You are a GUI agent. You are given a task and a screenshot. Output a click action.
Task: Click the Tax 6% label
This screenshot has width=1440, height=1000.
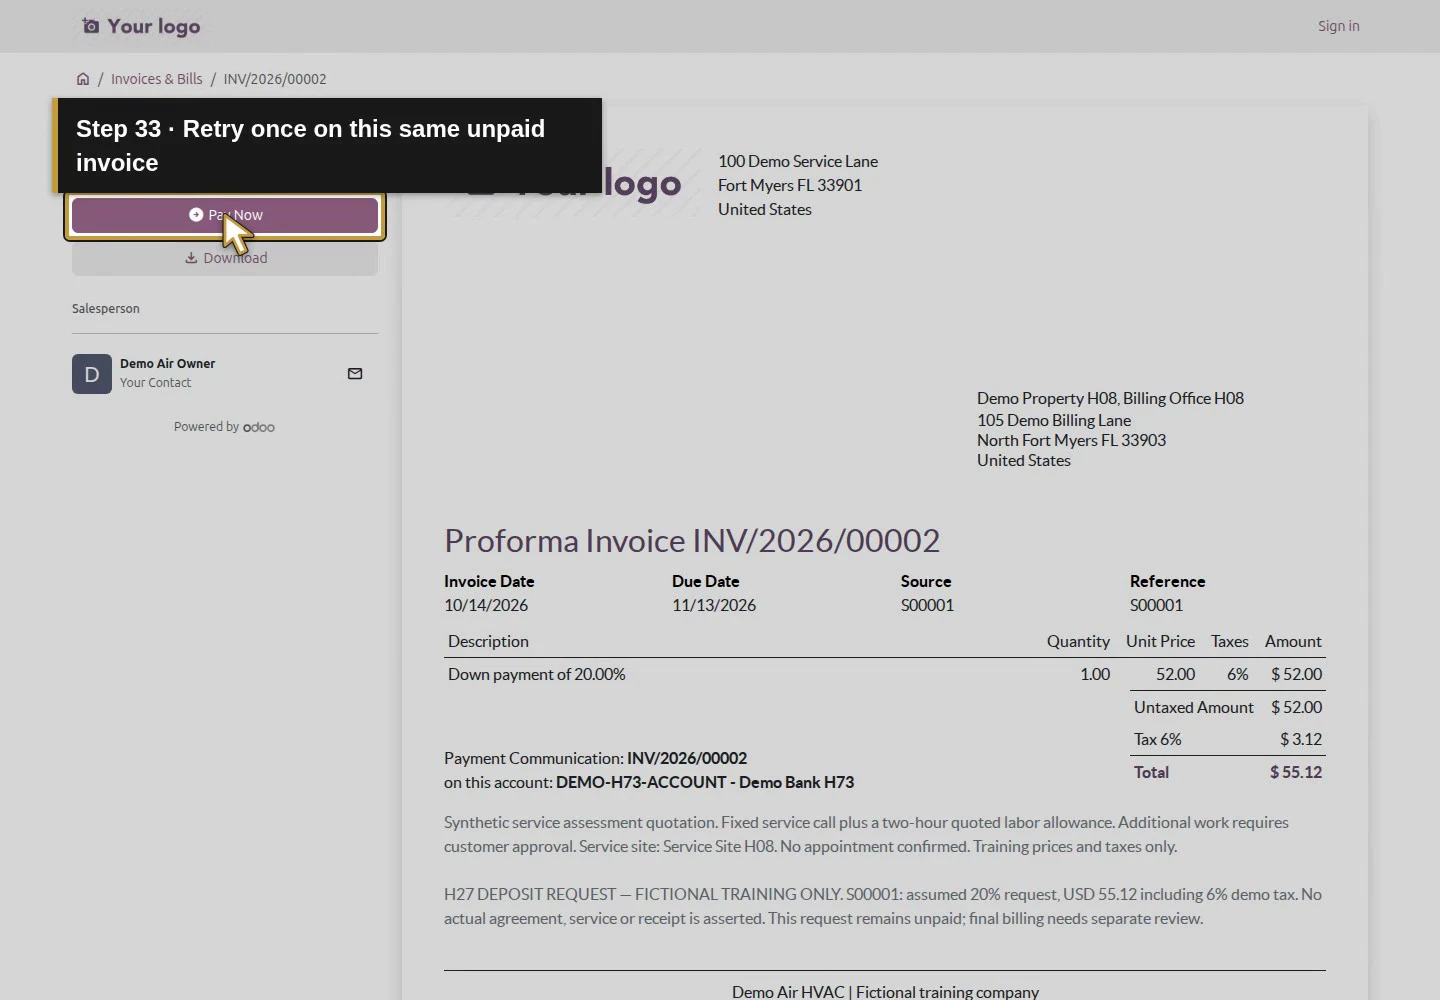point(1158,739)
